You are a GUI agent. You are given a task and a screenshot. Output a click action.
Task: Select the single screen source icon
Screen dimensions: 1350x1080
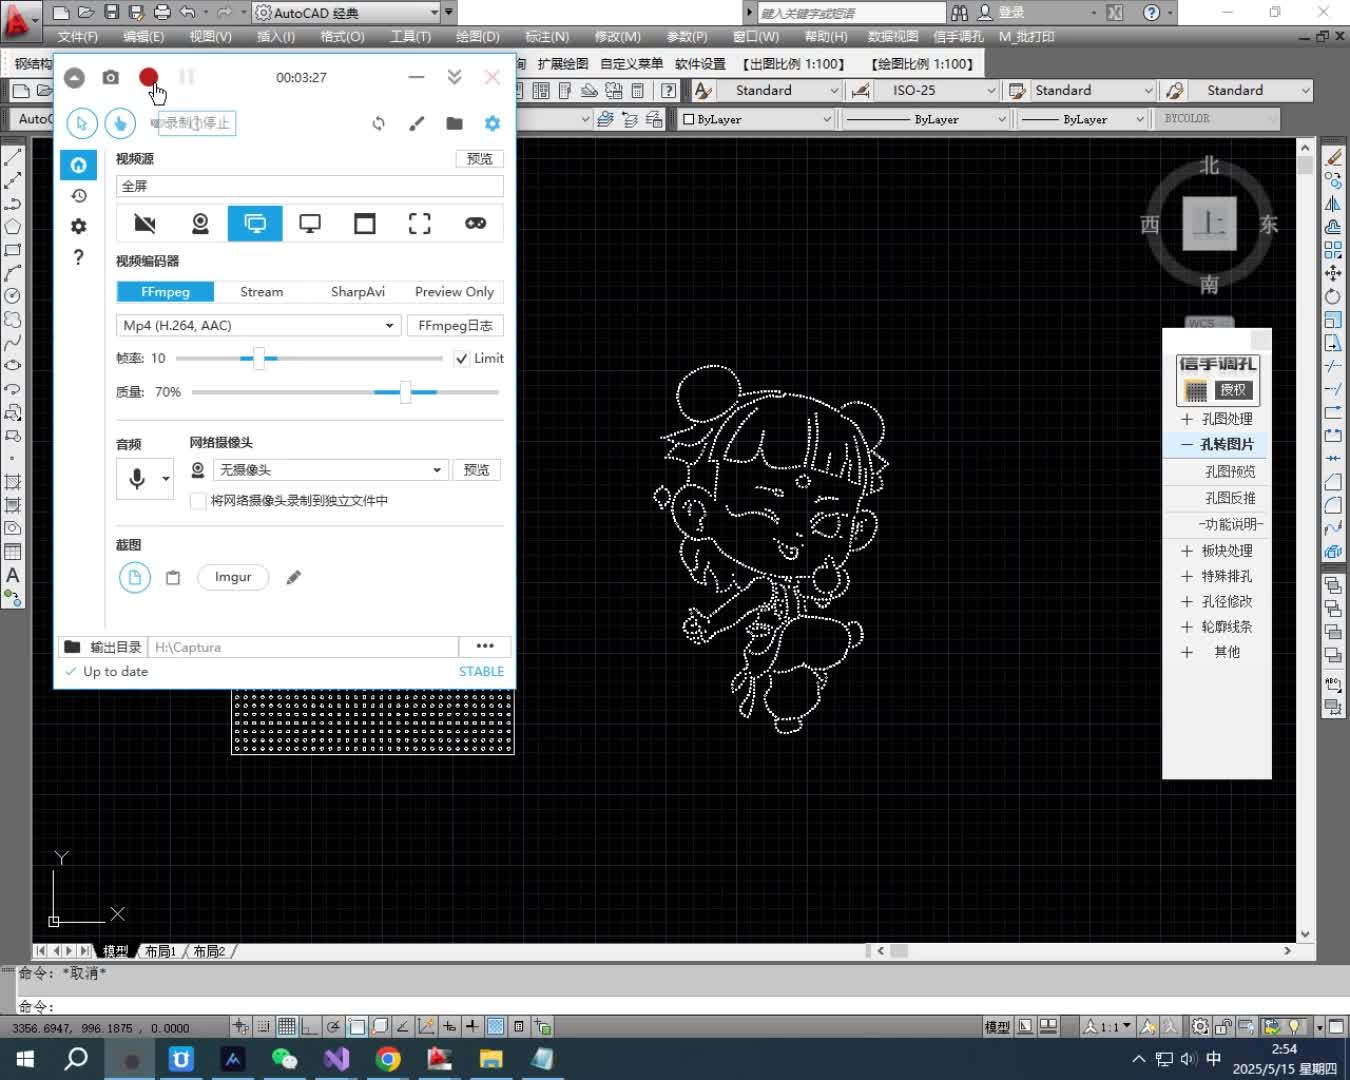point(310,224)
